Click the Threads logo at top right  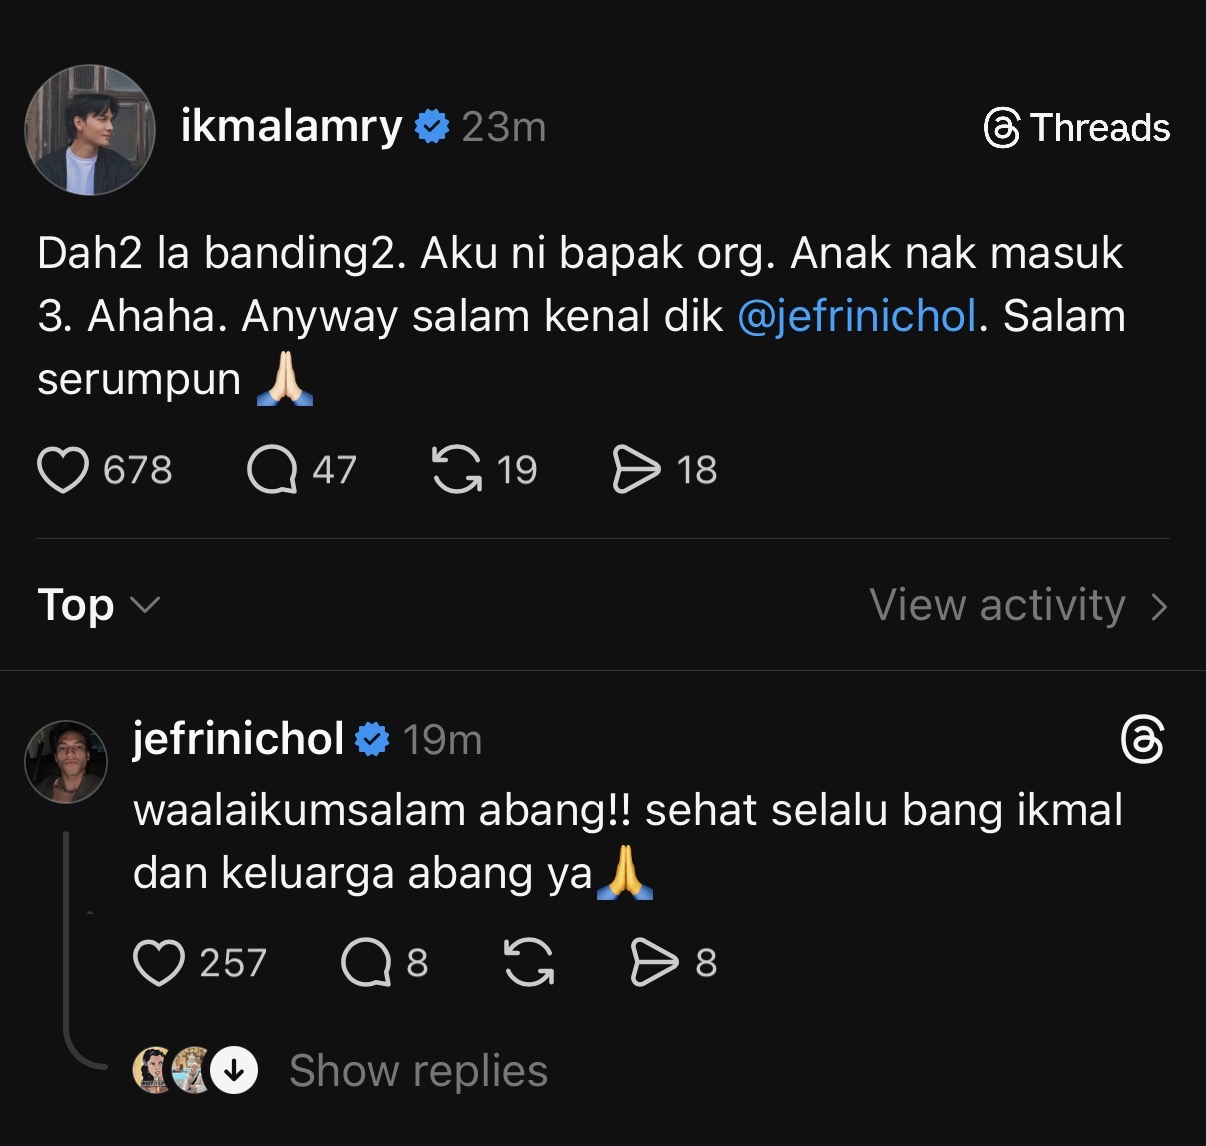1077,128
